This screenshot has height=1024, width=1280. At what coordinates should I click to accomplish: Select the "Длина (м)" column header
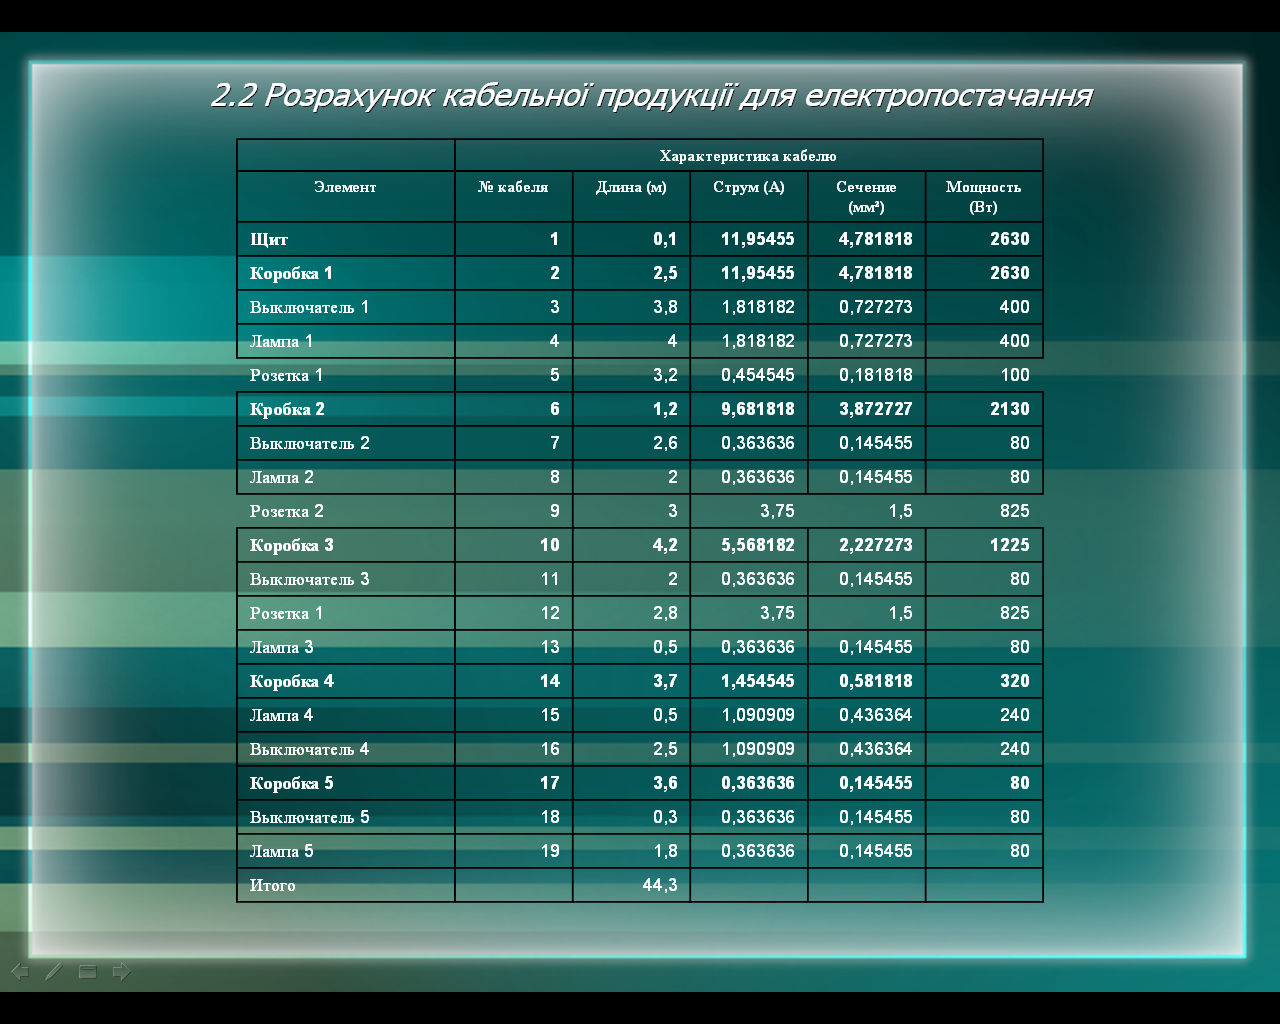pyautogui.click(x=631, y=187)
